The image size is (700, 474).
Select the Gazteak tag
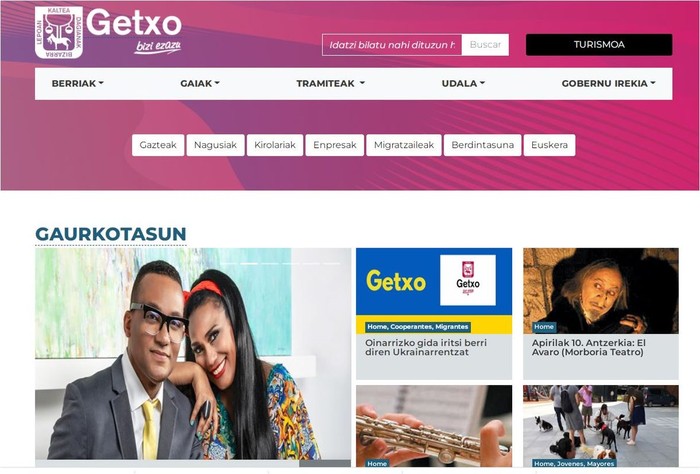[x=158, y=145]
